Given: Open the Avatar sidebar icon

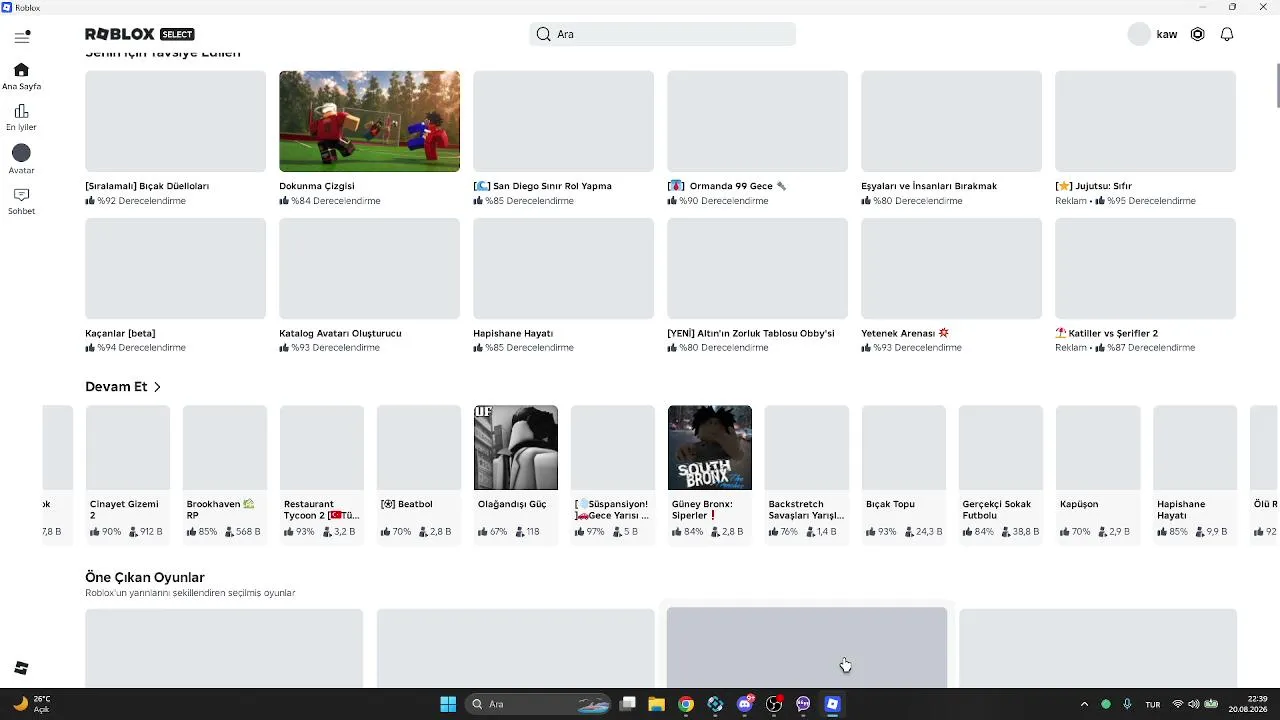Looking at the screenshot, I should [21, 153].
